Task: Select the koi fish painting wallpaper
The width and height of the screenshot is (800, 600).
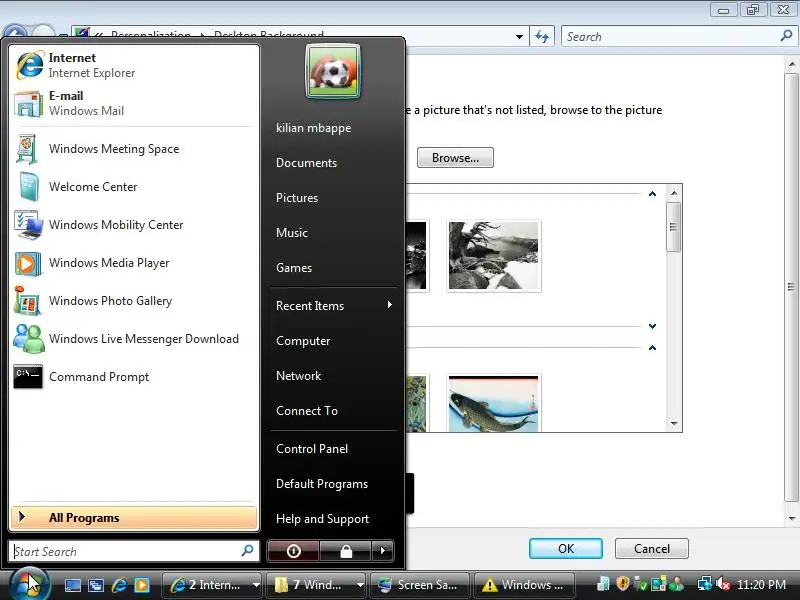Action: 493,404
